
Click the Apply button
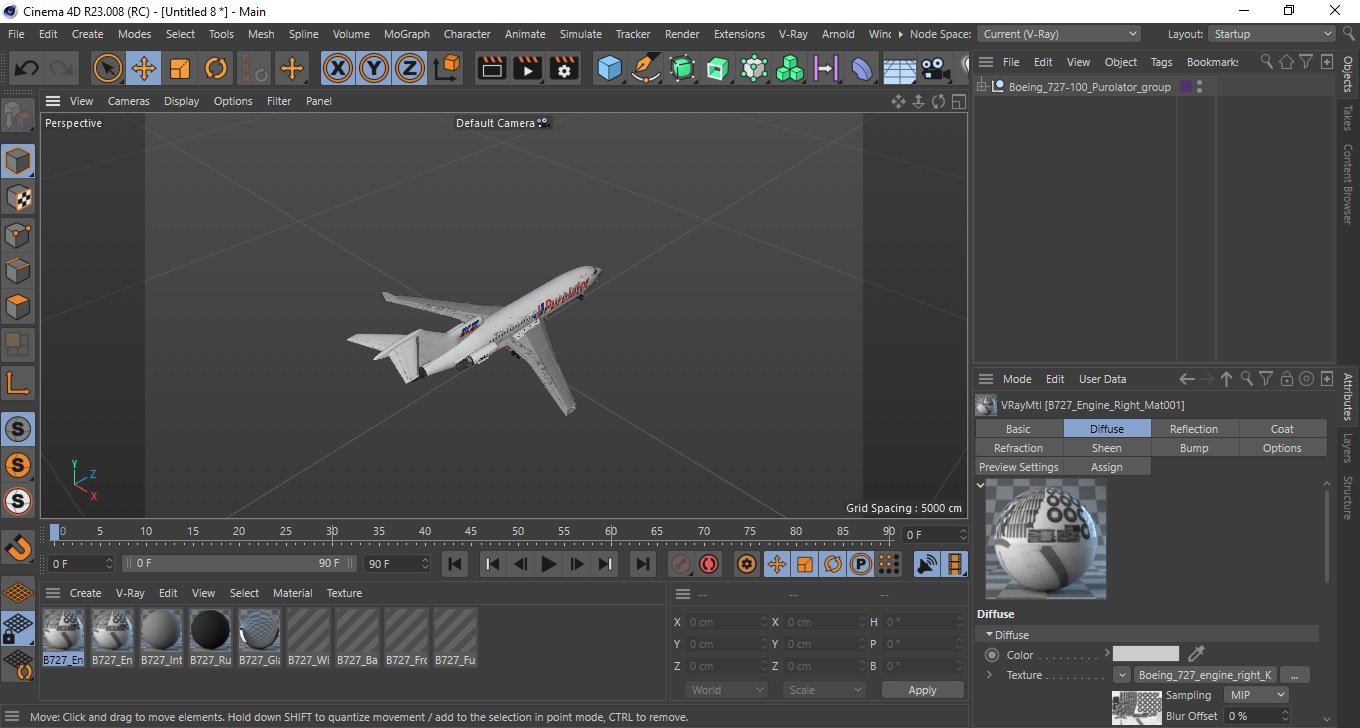tap(922, 690)
